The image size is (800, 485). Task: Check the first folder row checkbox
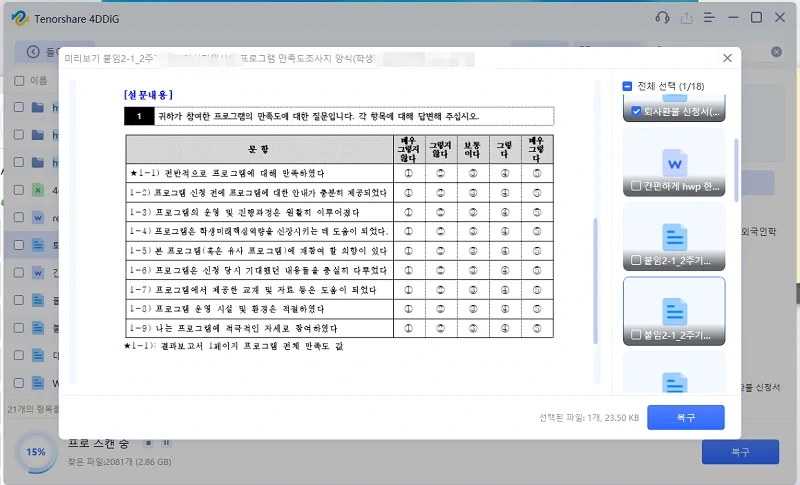(19, 107)
